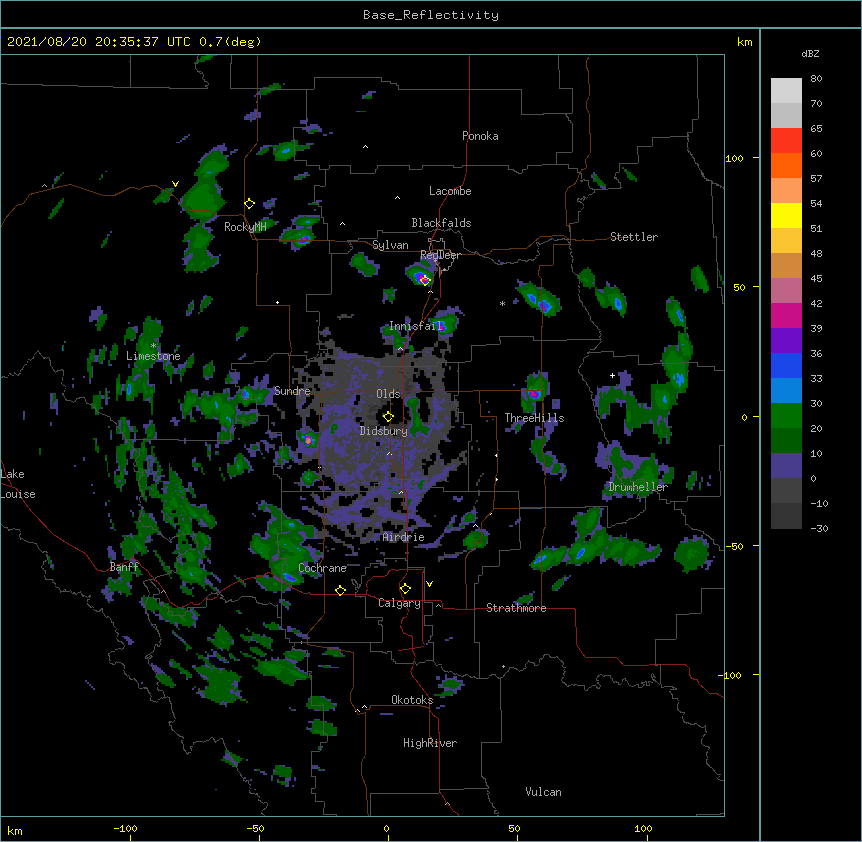Click the Olds town label
862x842 pixels.
(x=388, y=394)
